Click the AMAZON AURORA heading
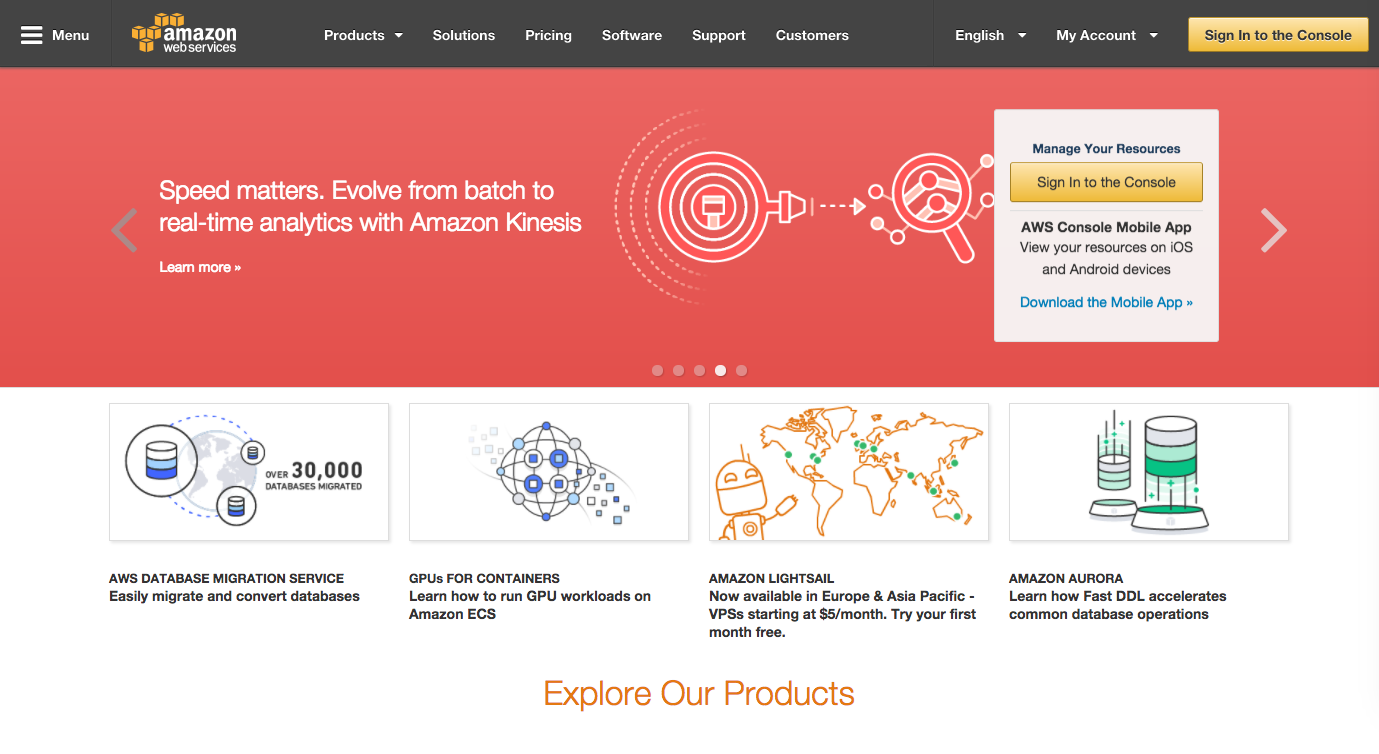The height and width of the screenshot is (754, 1379). pos(1066,578)
